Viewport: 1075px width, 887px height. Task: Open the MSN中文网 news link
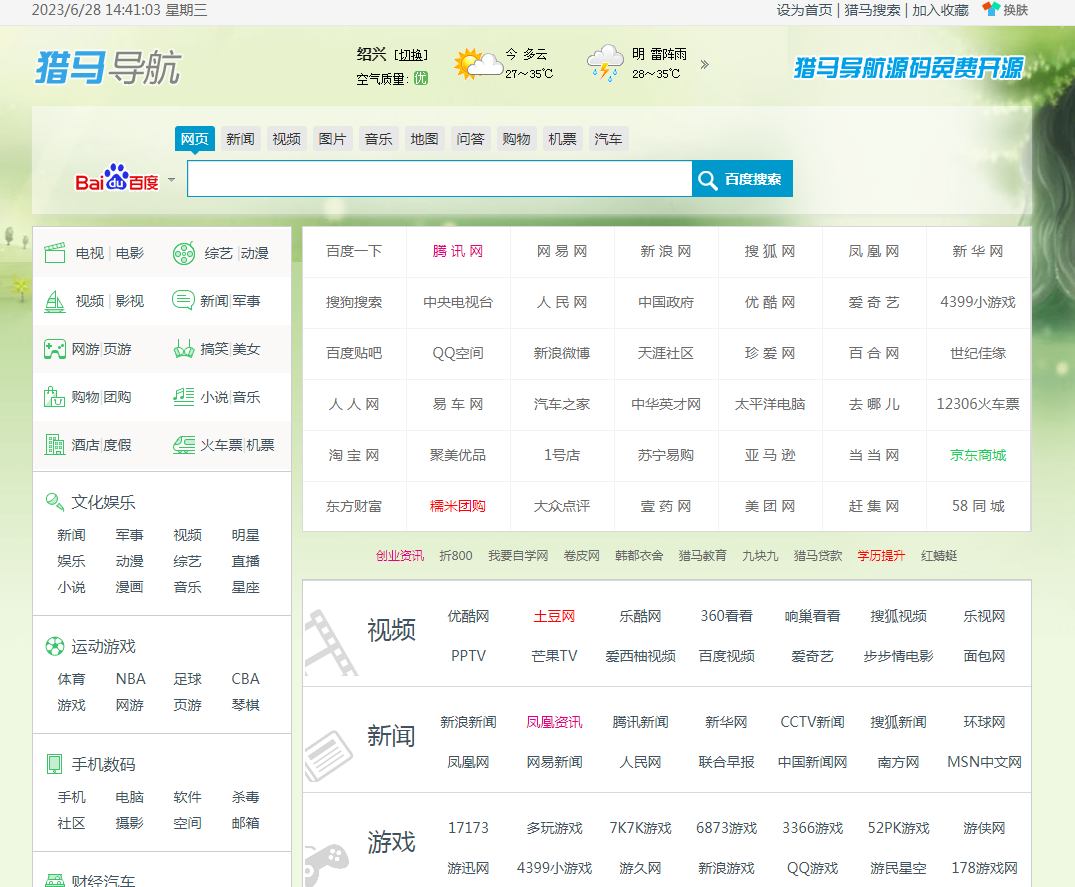[984, 762]
